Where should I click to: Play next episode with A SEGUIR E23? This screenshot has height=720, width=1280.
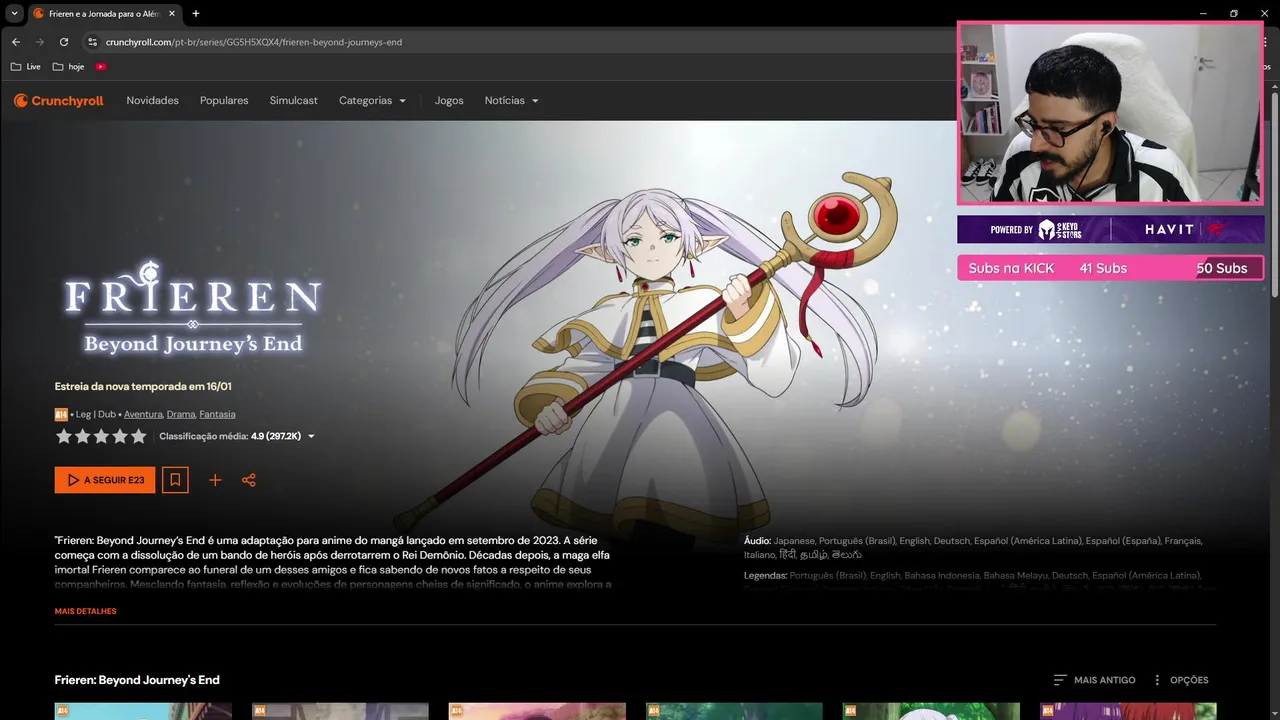105,480
